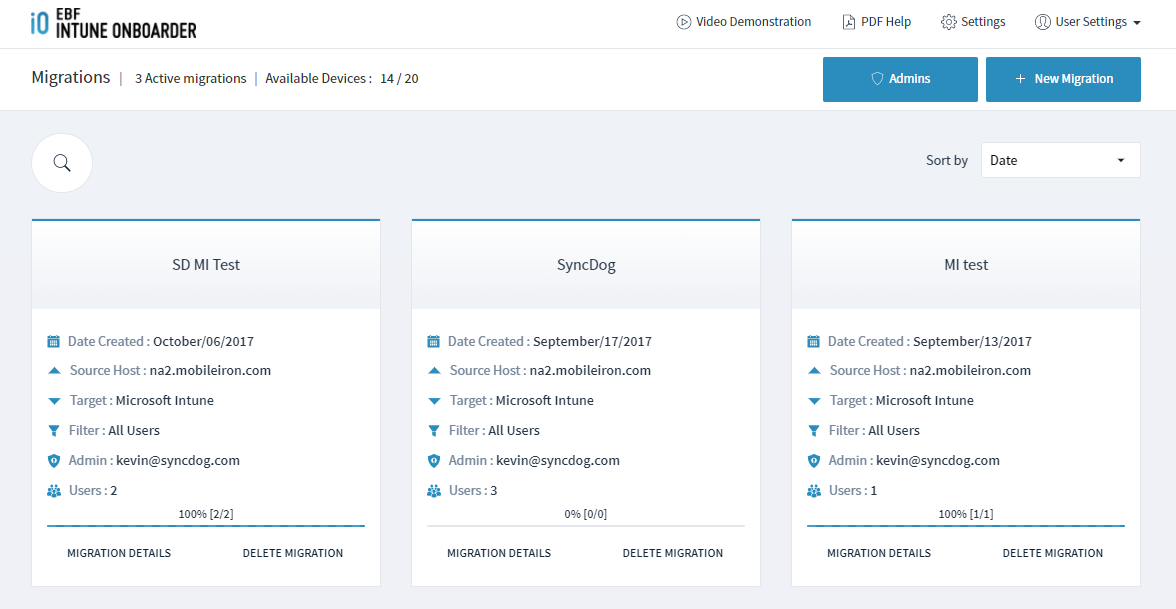The image size is (1176, 609).
Task: Click Source Host up-arrow in SD MI Test
Action: 54,370
